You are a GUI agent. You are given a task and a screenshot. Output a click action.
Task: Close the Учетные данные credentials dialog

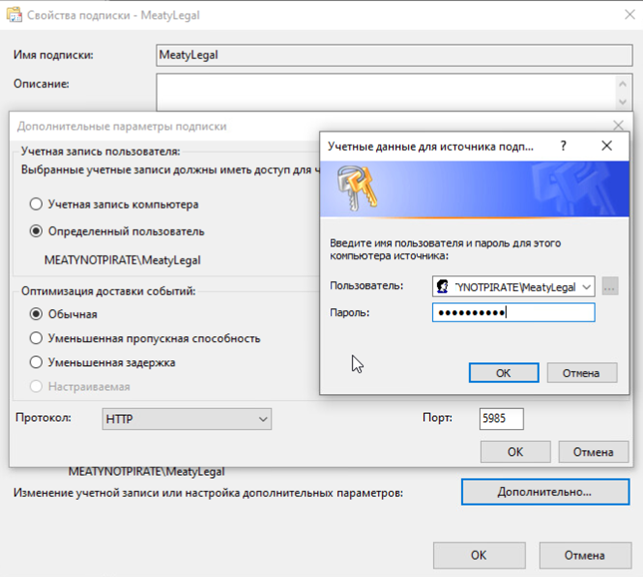tap(606, 145)
